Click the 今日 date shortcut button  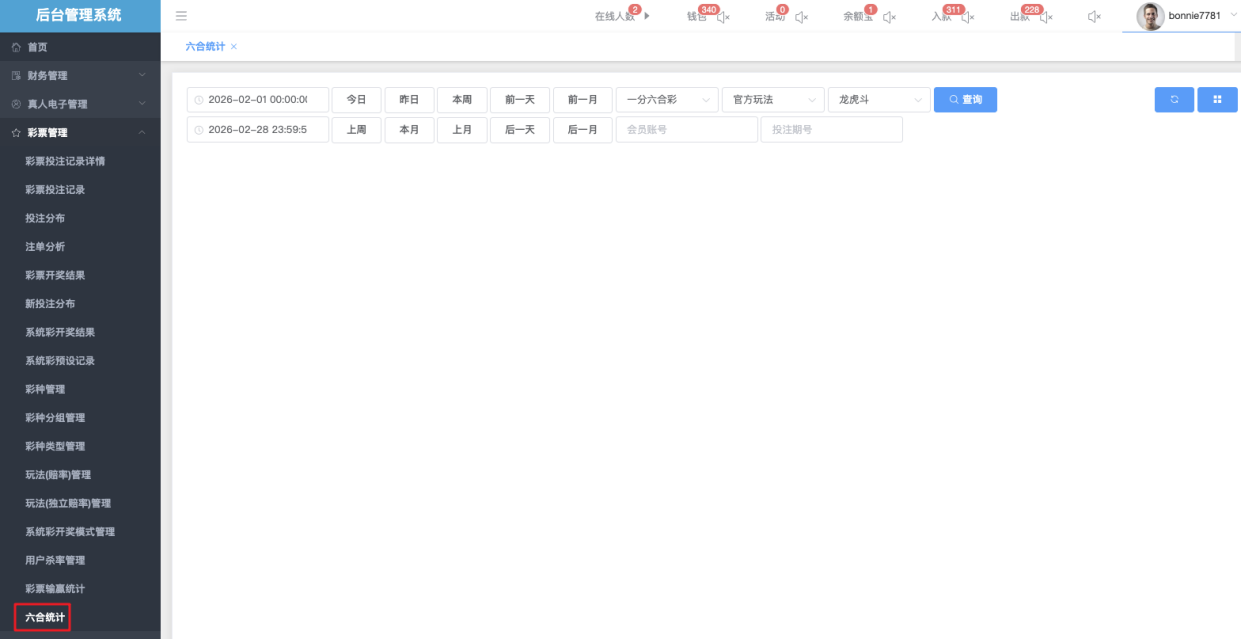tap(356, 100)
